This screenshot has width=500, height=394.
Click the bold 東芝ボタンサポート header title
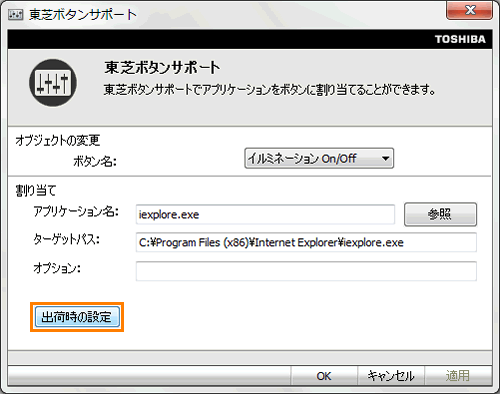click(x=162, y=68)
